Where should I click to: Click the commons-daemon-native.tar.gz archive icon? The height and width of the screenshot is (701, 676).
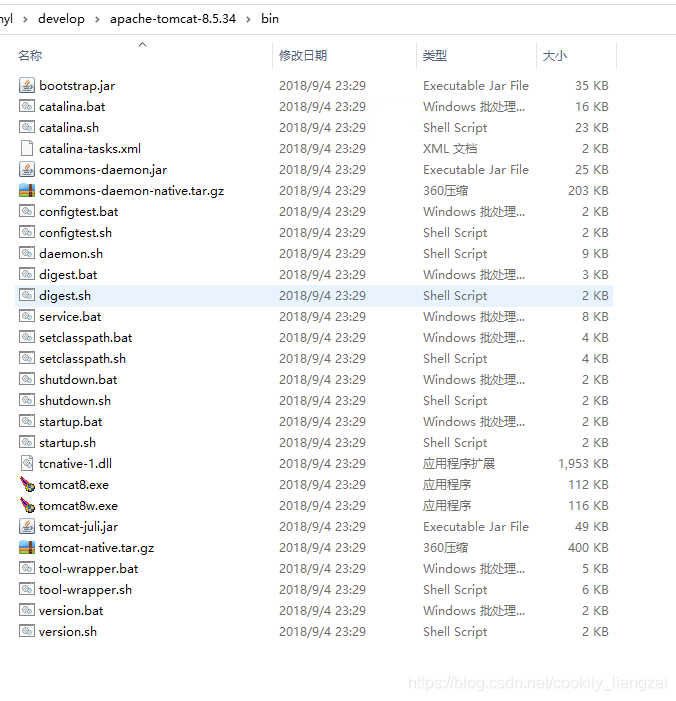pos(27,190)
